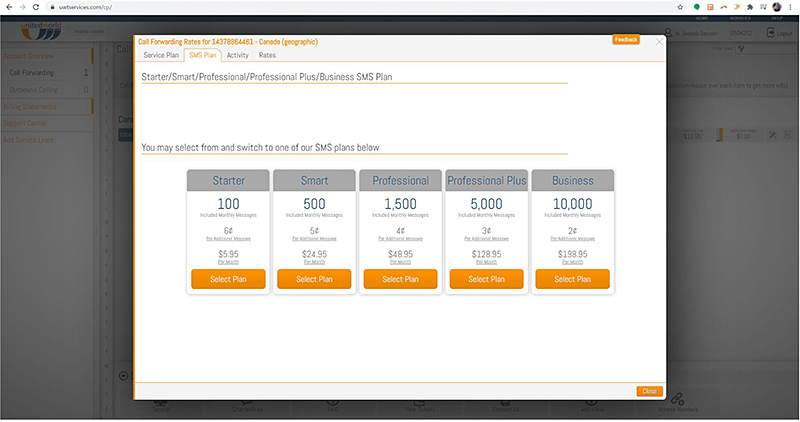Click the Business plan header
Viewport: 800px width, 422px height.
[572, 181]
